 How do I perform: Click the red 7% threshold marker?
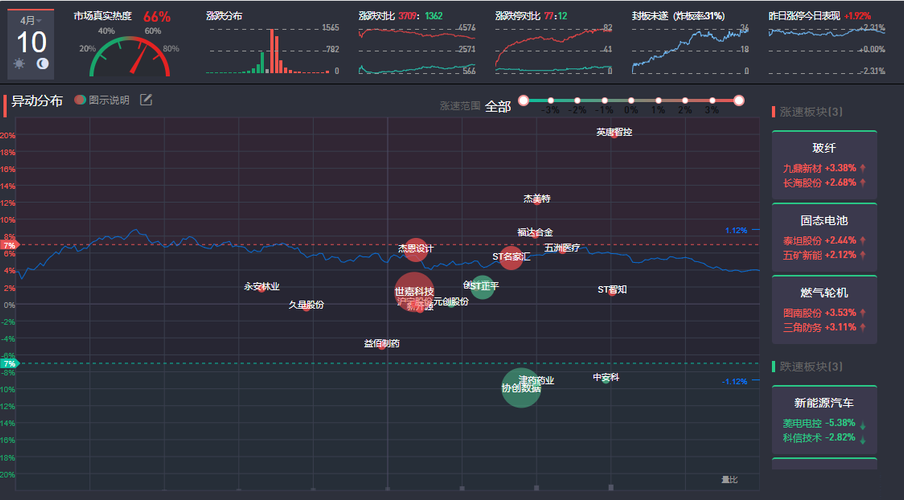tap(10, 245)
